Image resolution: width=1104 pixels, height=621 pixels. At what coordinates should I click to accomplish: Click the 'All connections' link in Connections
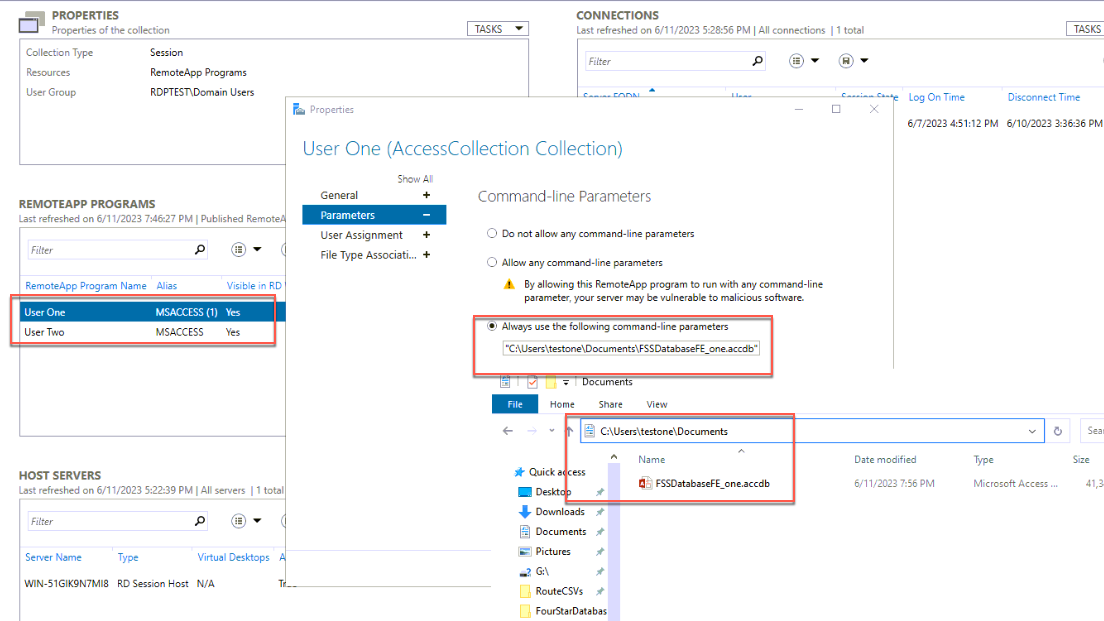click(790, 30)
